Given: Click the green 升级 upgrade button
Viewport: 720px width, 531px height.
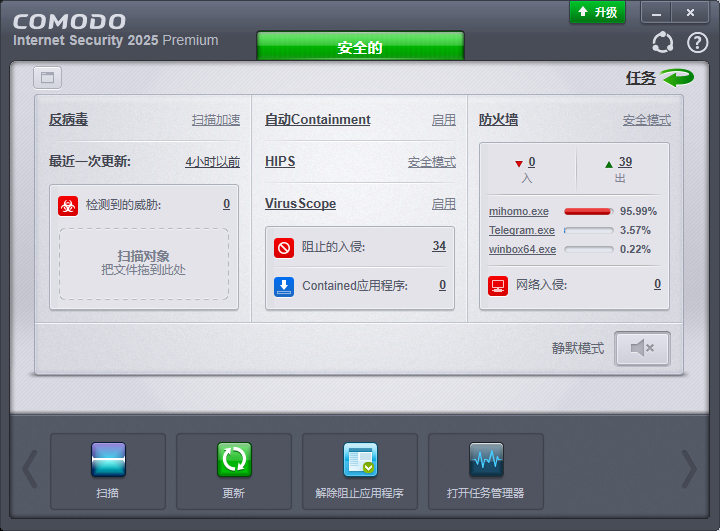Looking at the screenshot, I should point(597,12).
